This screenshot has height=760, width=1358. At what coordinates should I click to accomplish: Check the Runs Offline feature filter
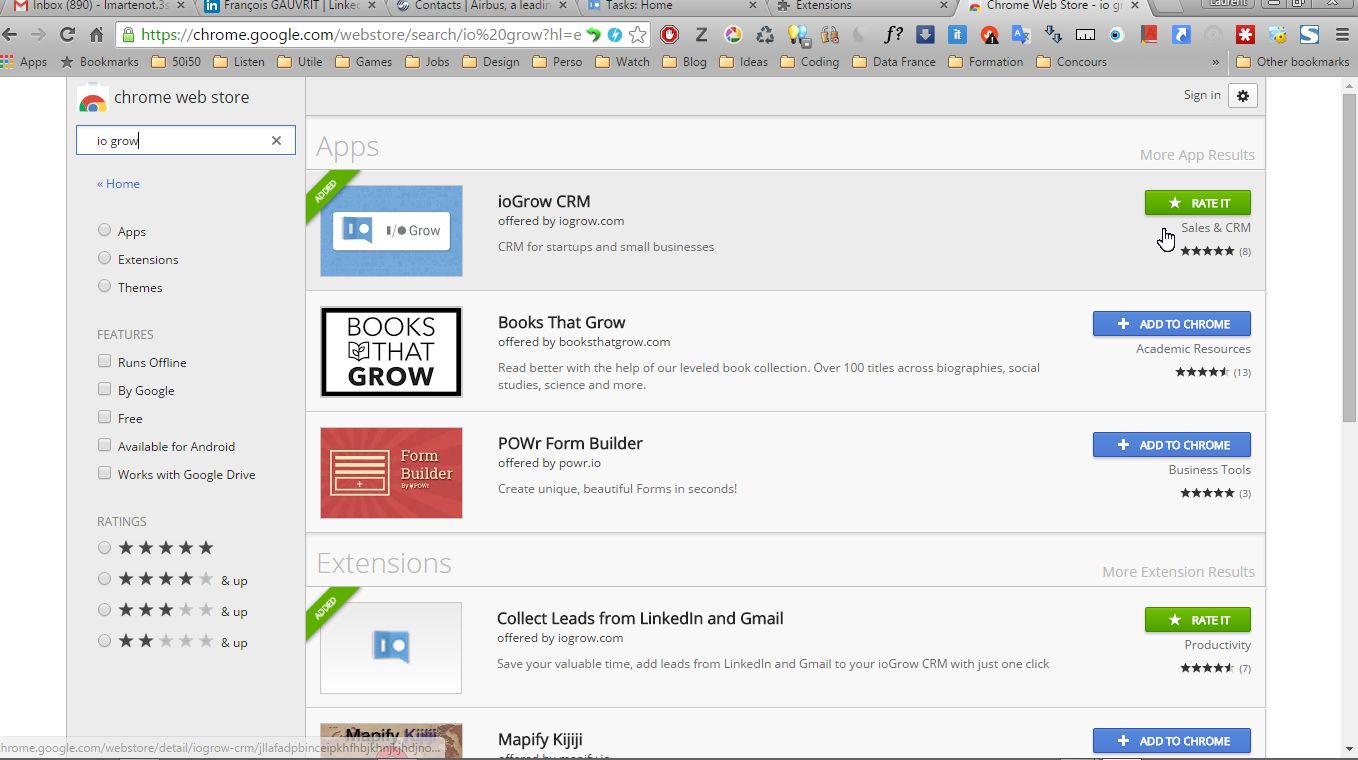coord(104,362)
